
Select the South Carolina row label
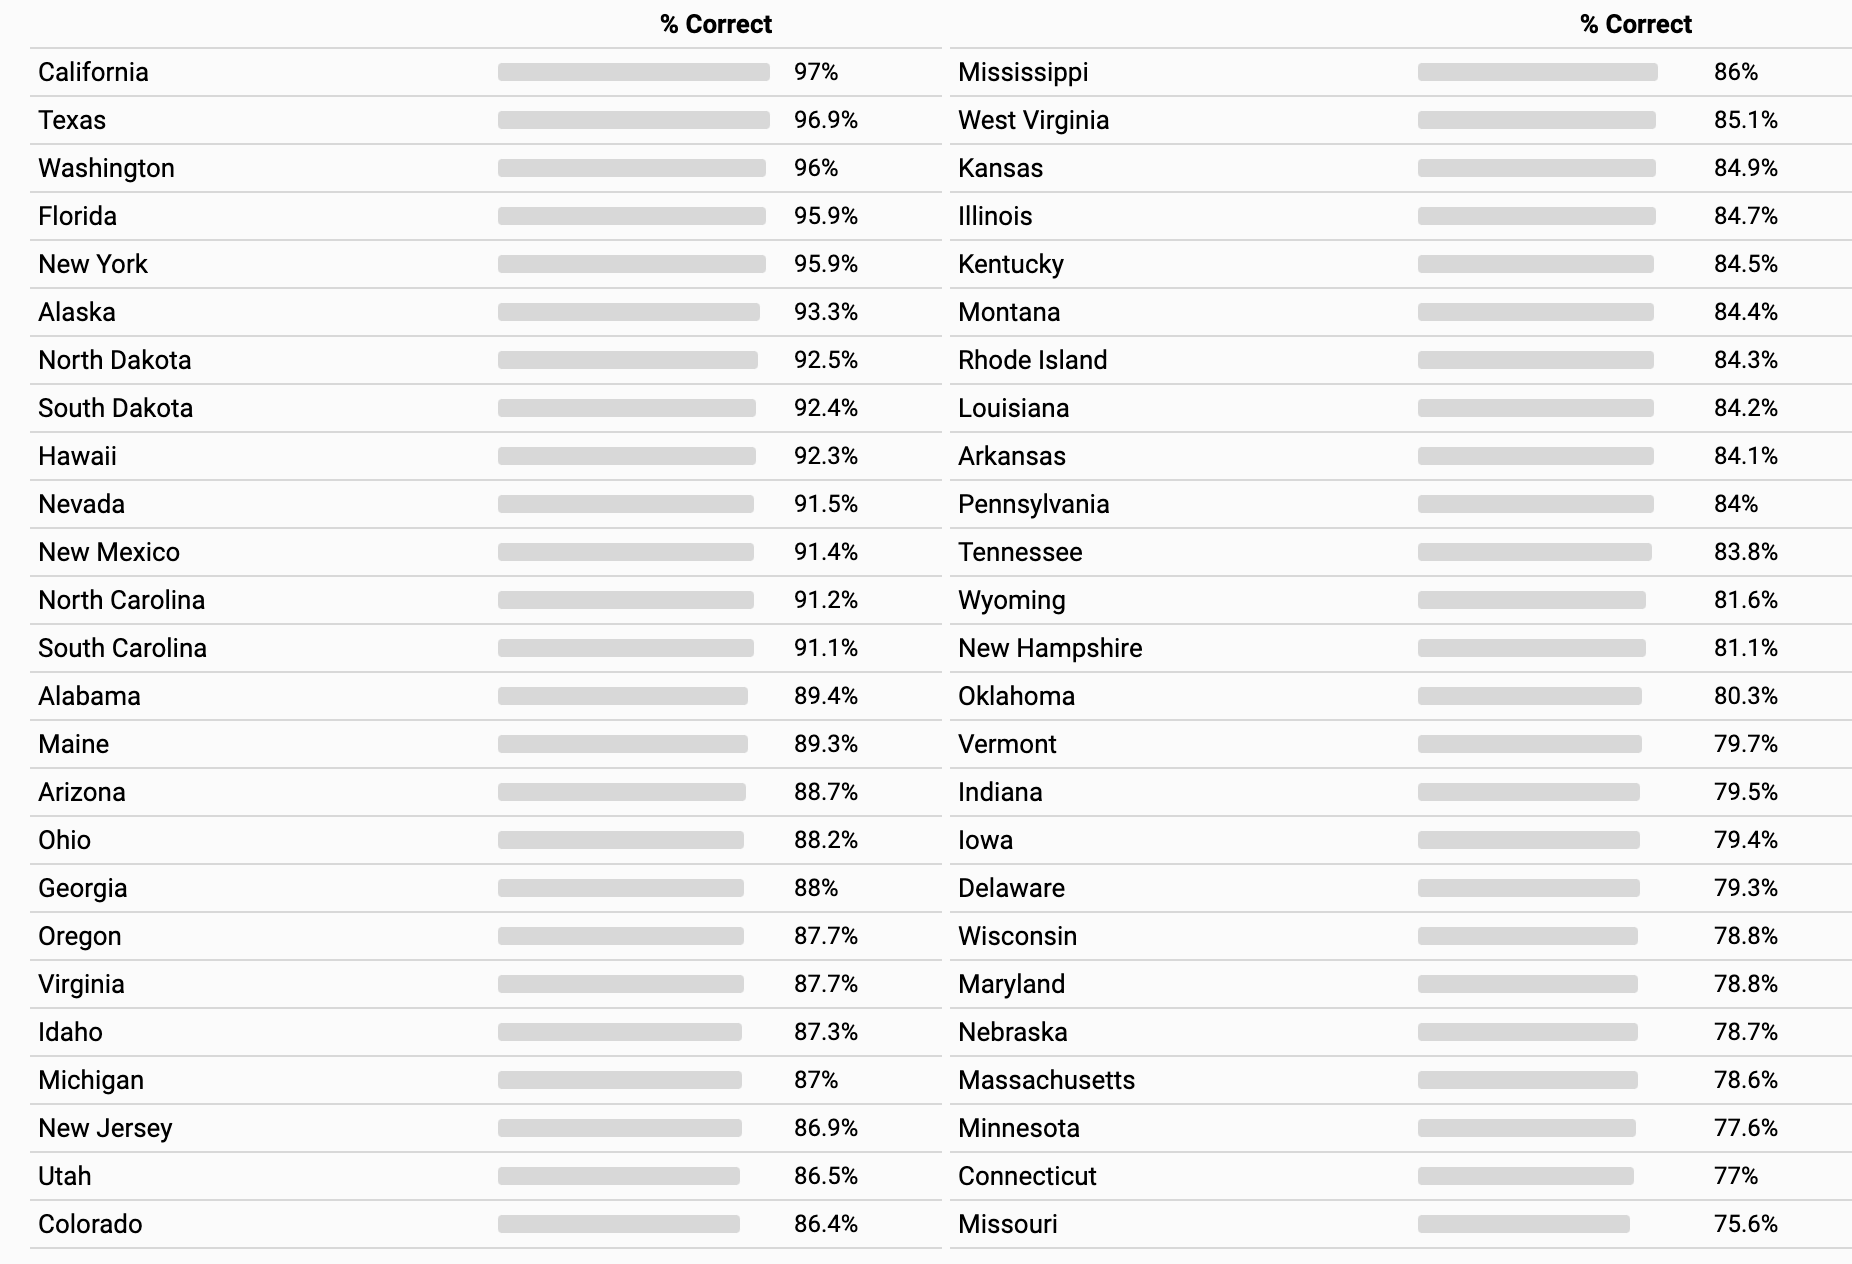click(x=122, y=648)
